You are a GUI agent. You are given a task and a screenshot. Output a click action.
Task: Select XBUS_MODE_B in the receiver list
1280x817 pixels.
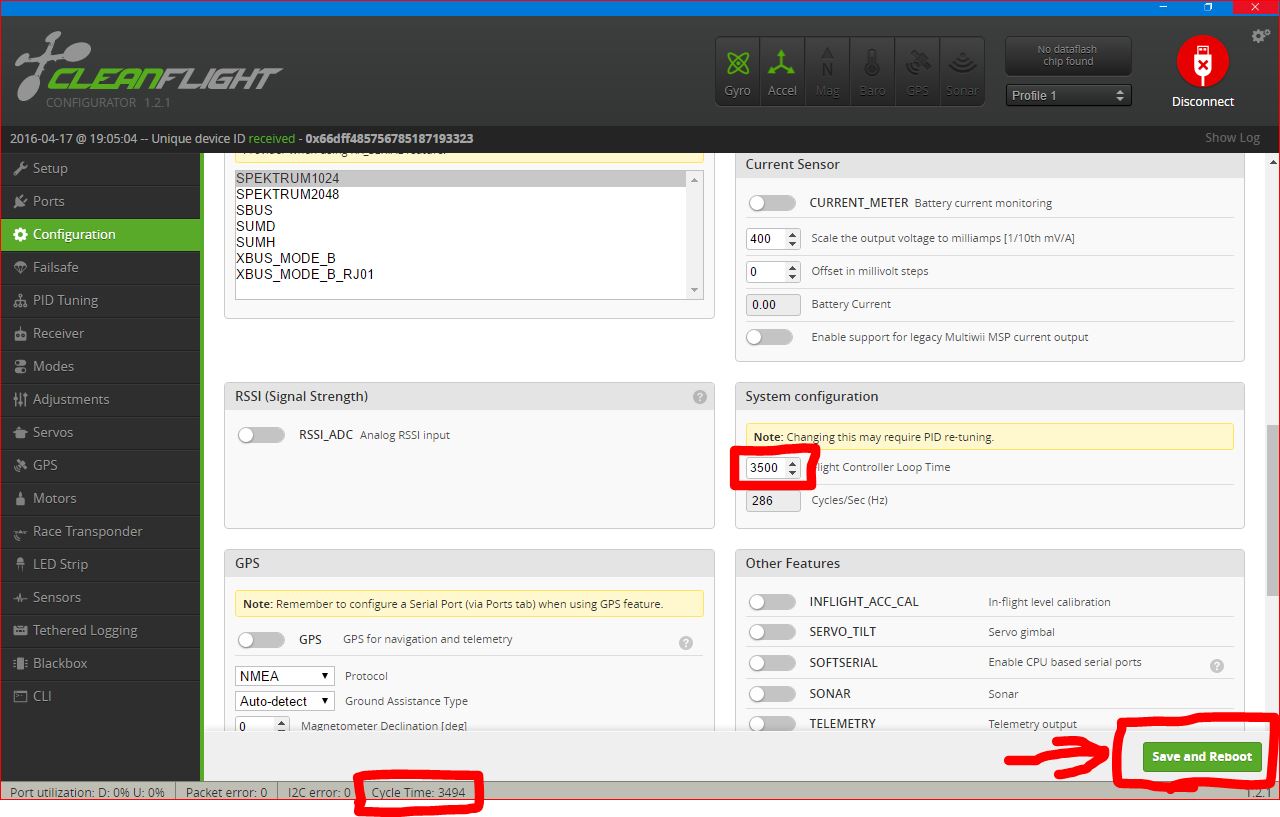pos(461,259)
